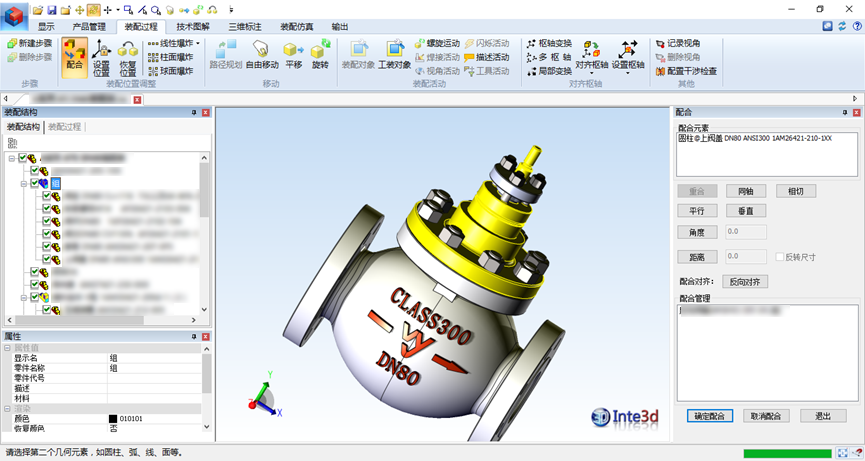Screen dimensions: 865x461
Task: Click the 距离 distance value field
Action: point(746,256)
